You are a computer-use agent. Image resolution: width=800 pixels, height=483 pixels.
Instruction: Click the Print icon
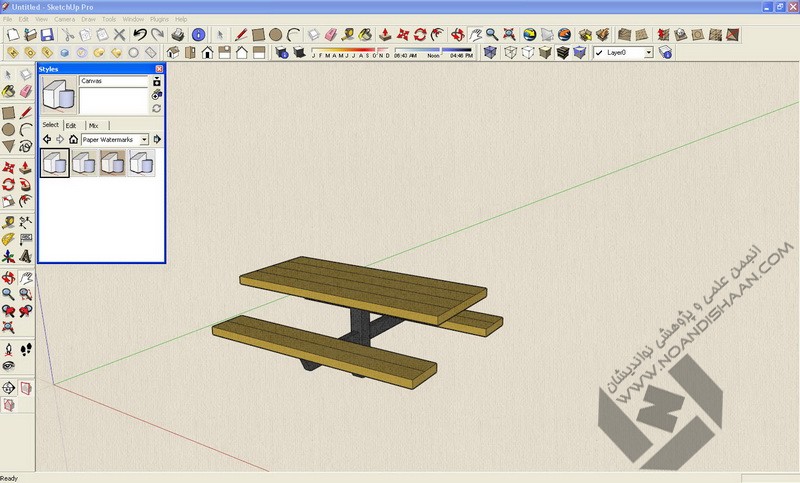point(177,34)
